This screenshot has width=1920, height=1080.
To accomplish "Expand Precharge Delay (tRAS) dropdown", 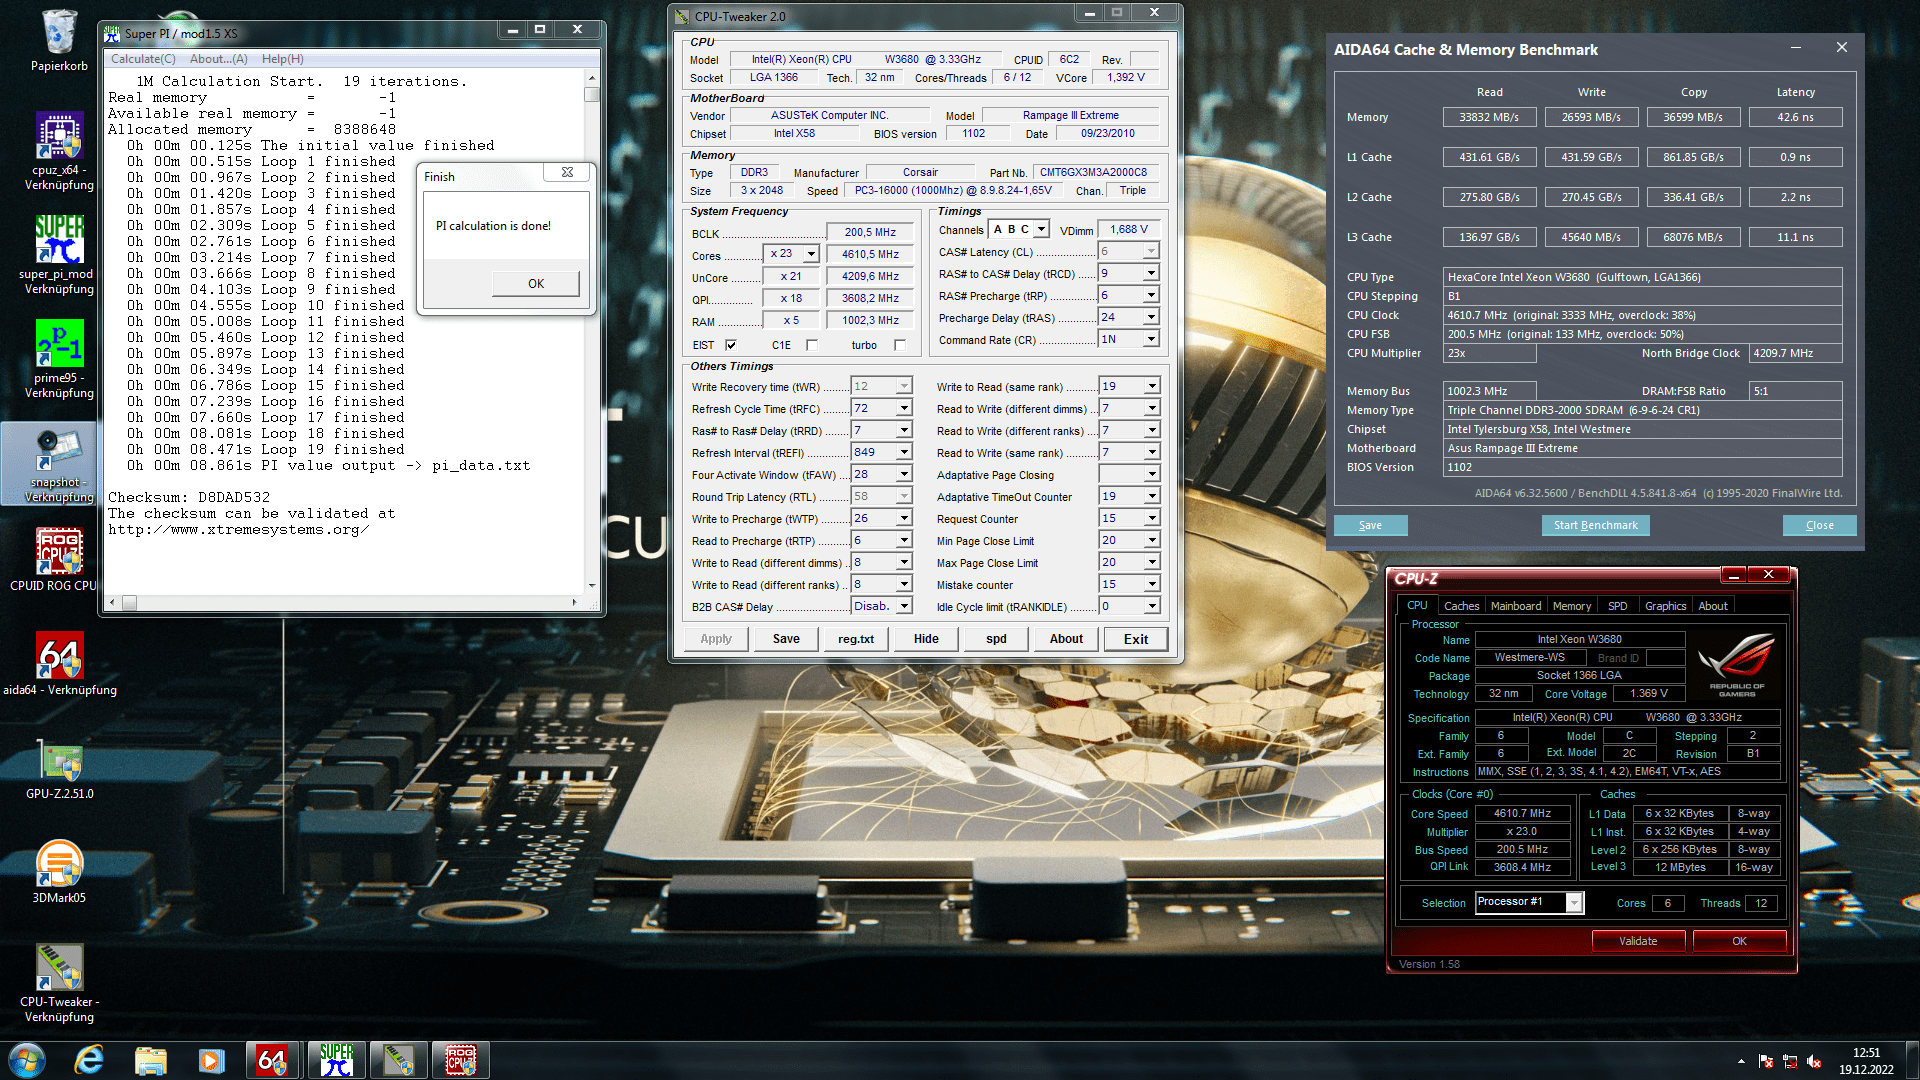I will click(x=1151, y=317).
